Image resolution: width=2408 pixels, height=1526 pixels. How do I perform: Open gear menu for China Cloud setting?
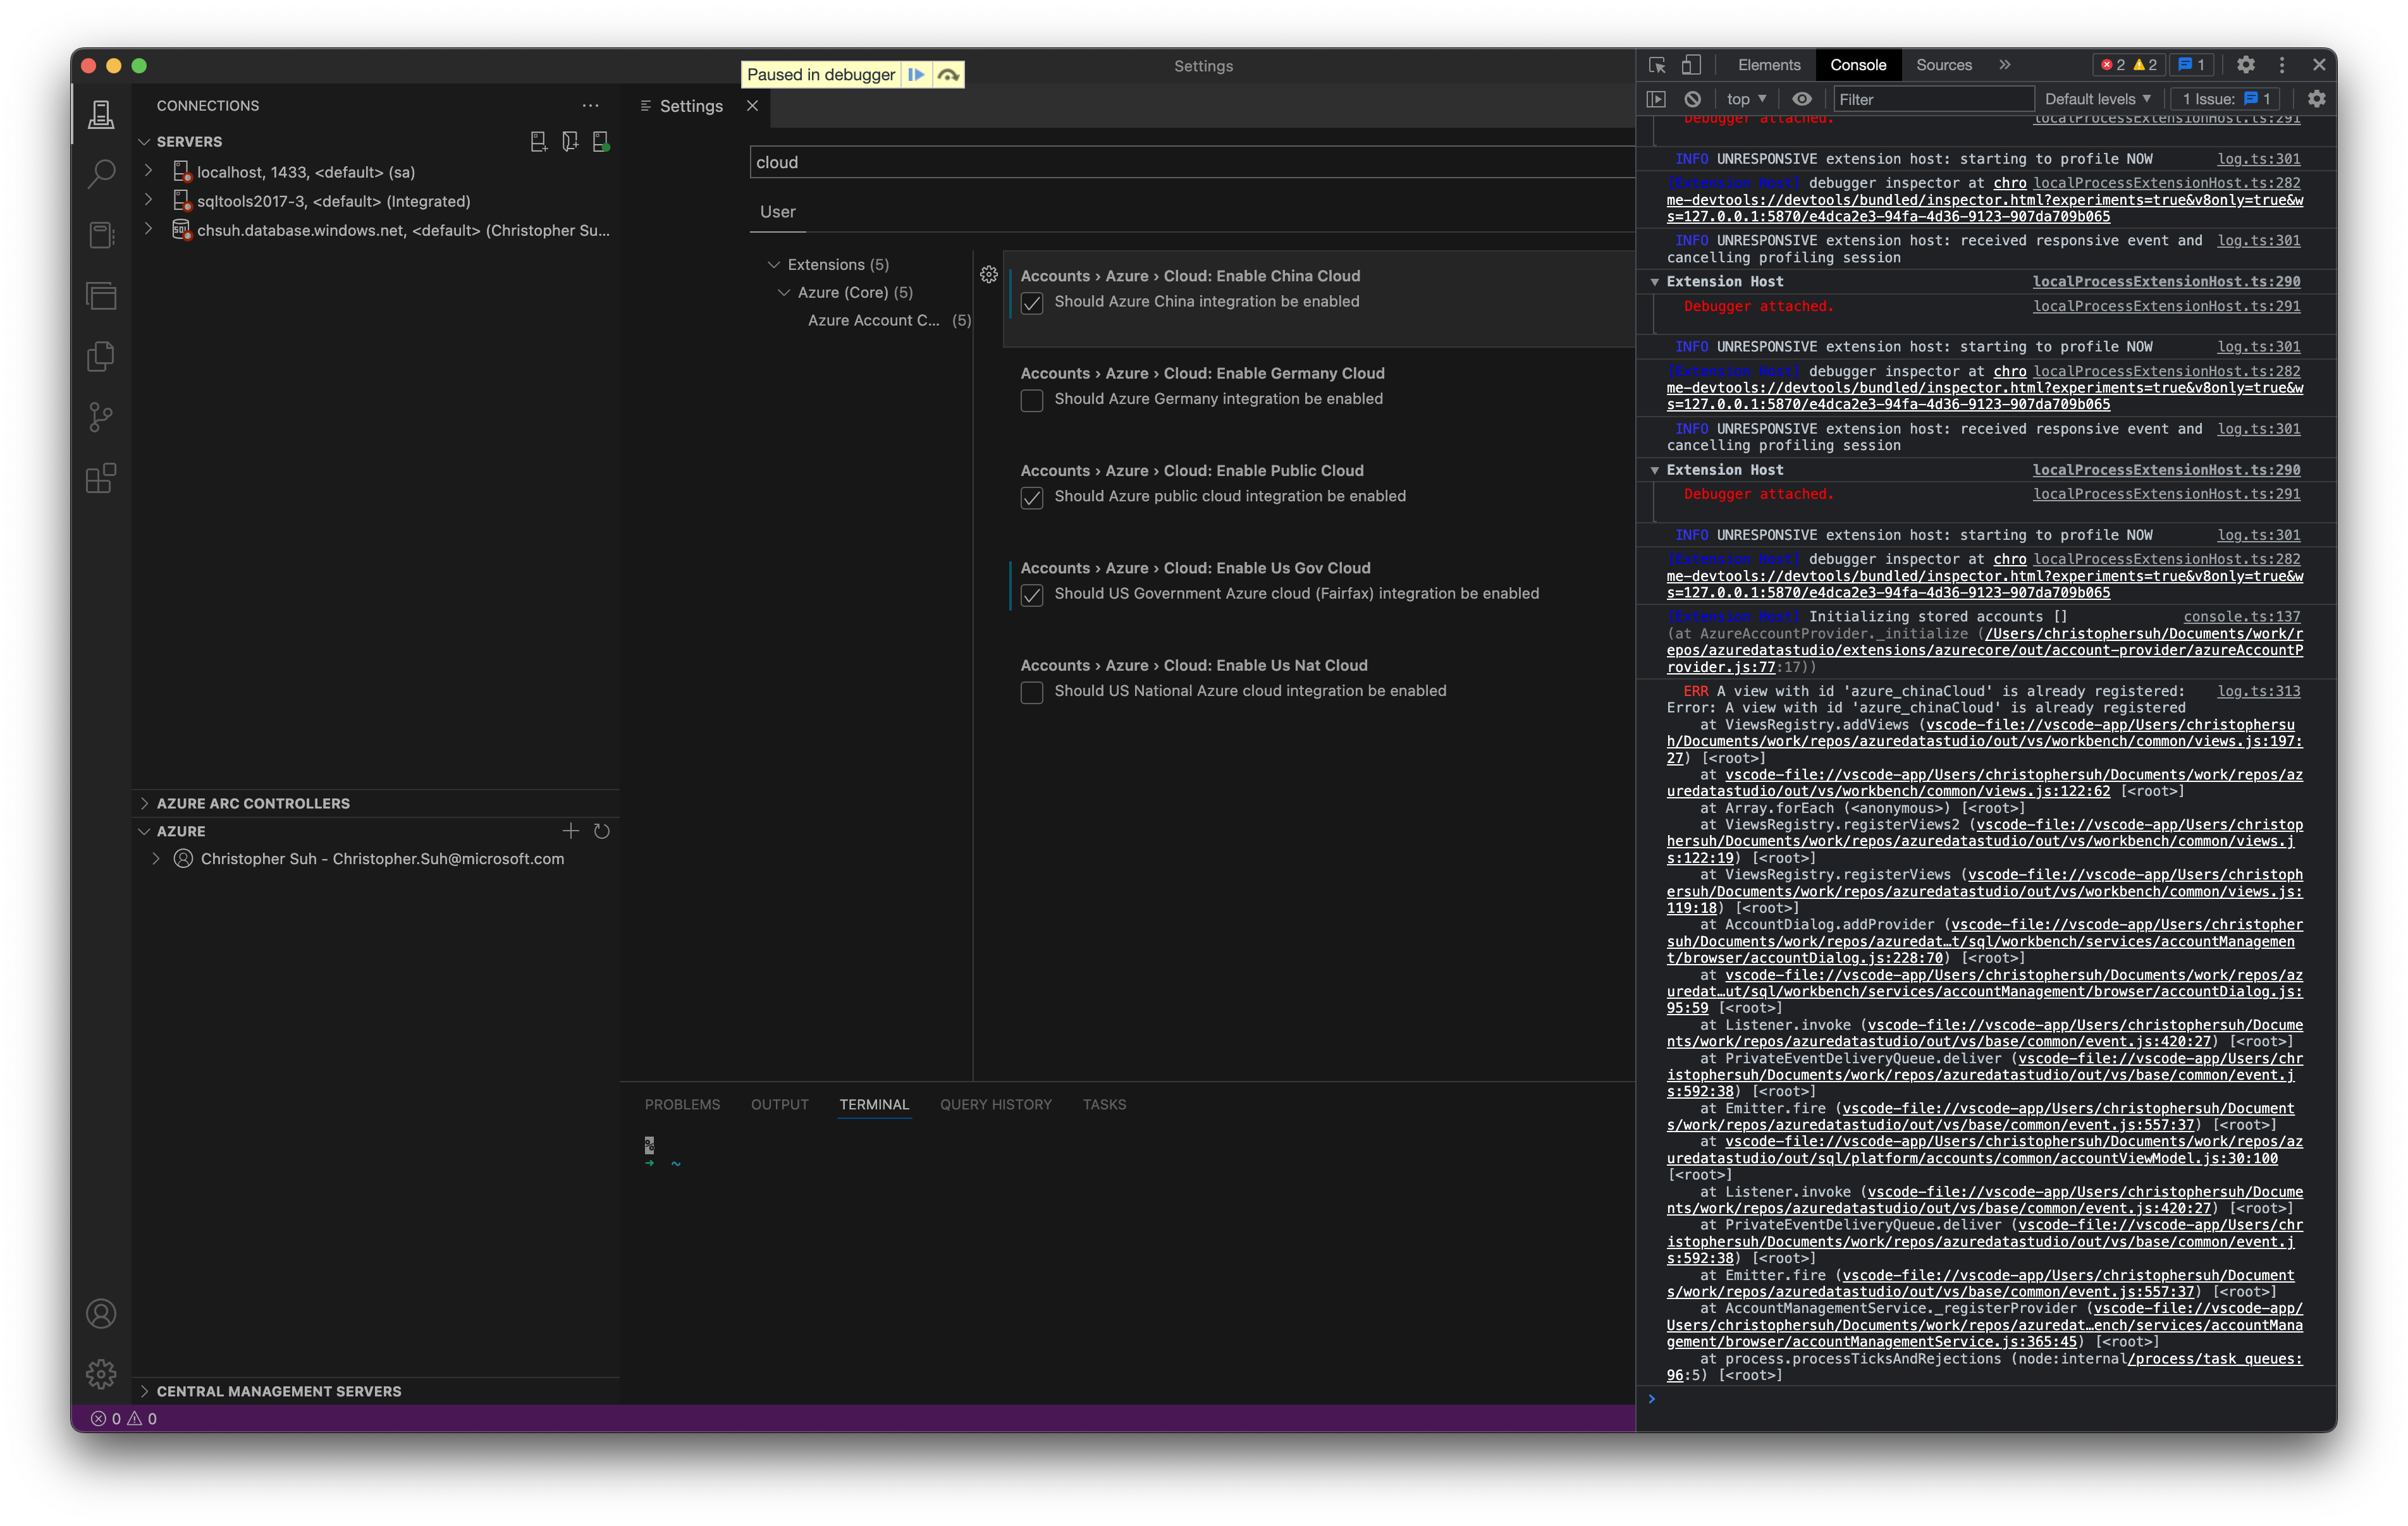(x=989, y=274)
